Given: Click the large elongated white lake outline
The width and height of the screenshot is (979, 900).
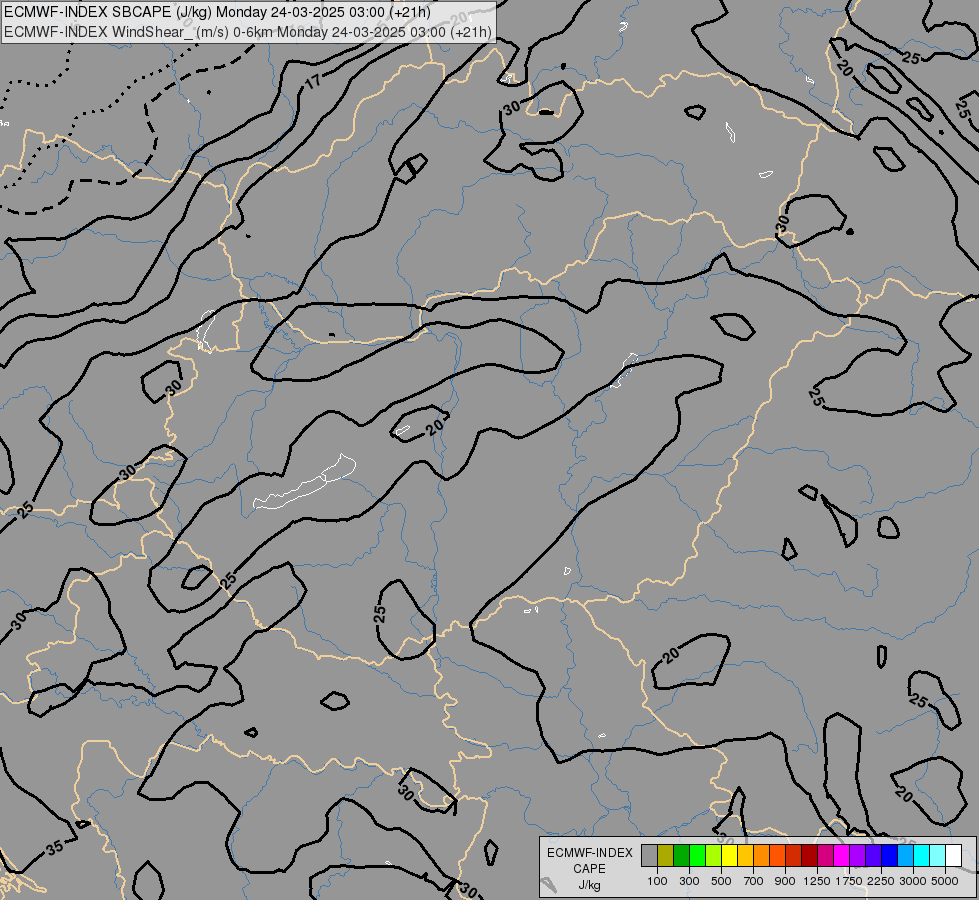Looking at the screenshot, I should click(x=305, y=483).
